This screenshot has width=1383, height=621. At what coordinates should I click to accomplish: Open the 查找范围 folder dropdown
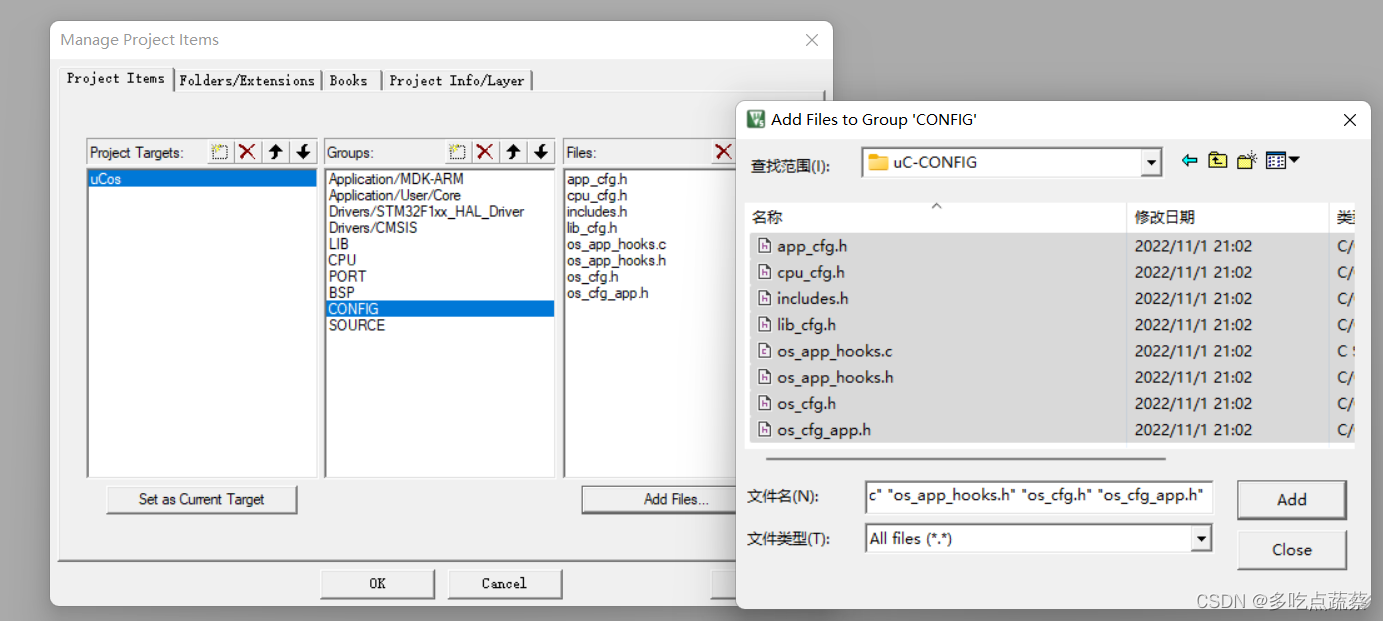[x=1151, y=161]
